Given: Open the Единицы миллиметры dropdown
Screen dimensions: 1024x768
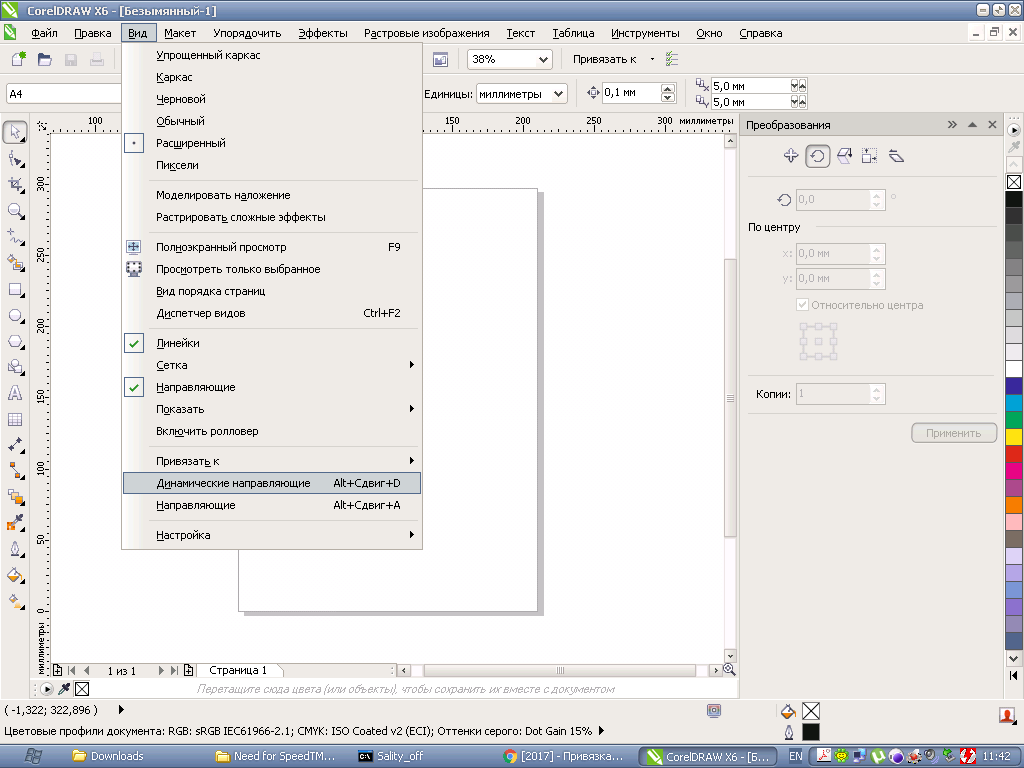Looking at the screenshot, I should click(x=558, y=94).
